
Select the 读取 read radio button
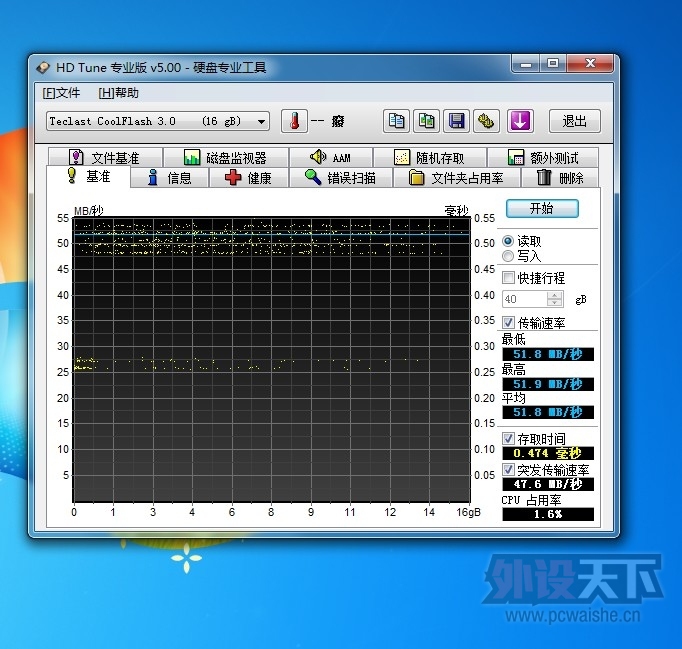[x=508, y=241]
